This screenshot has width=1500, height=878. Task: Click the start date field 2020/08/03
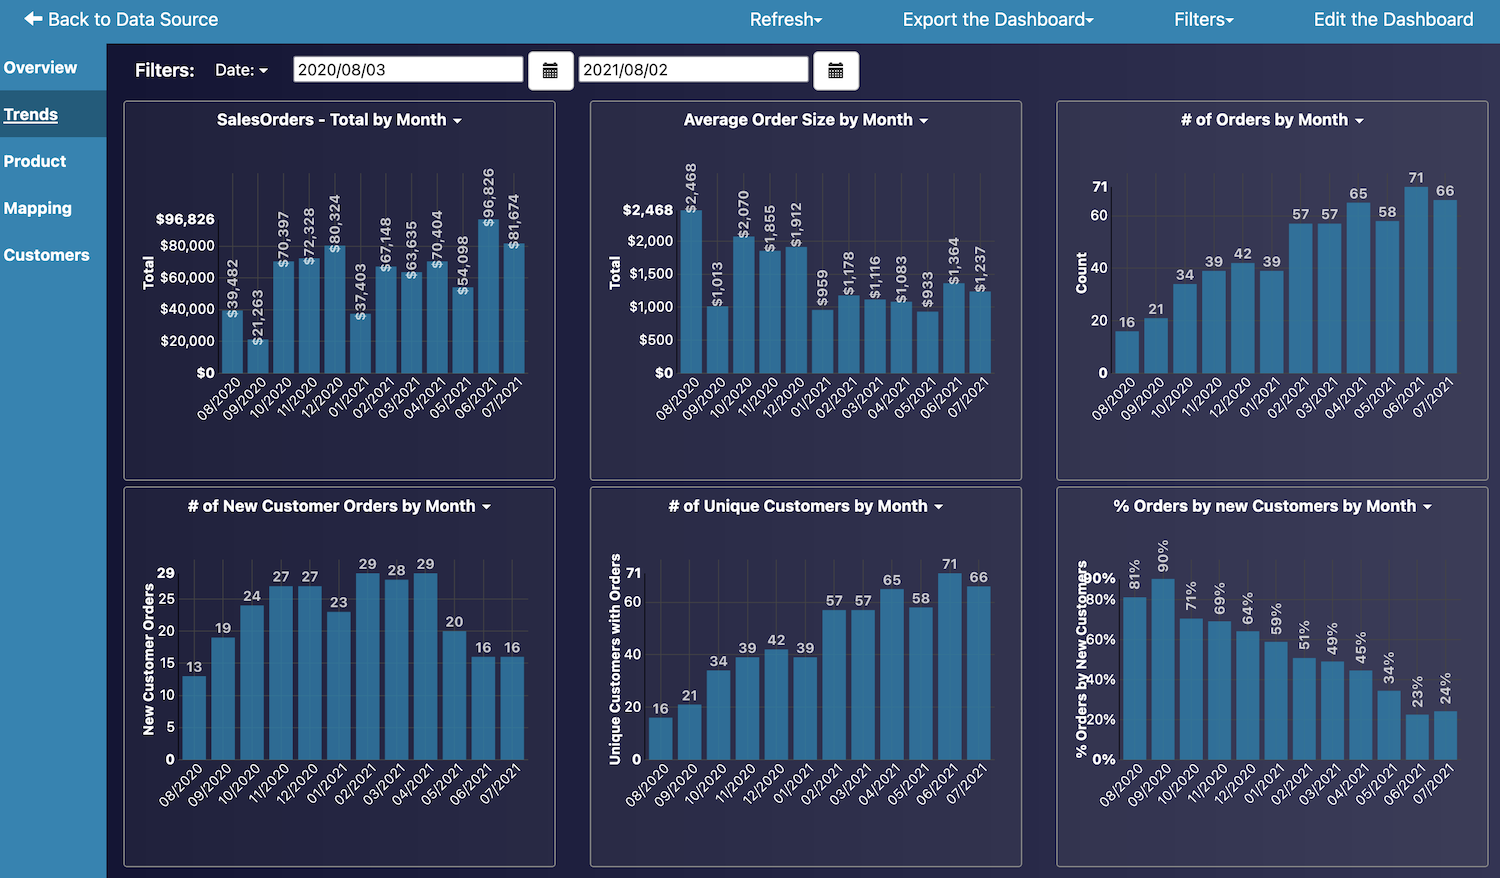coord(407,70)
